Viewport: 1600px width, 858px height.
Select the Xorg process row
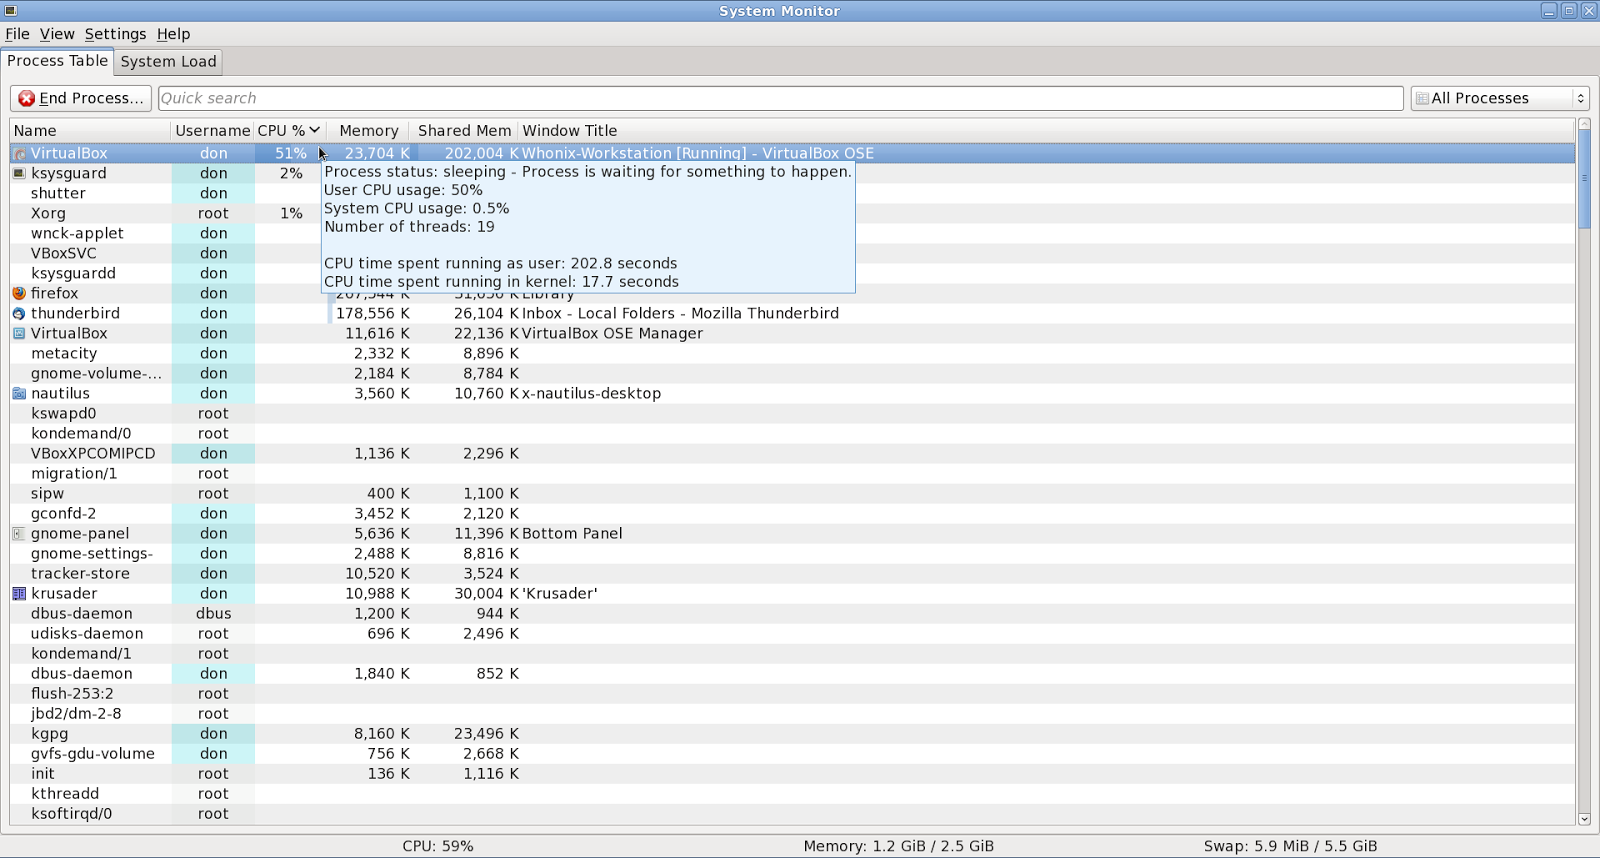click(792, 213)
